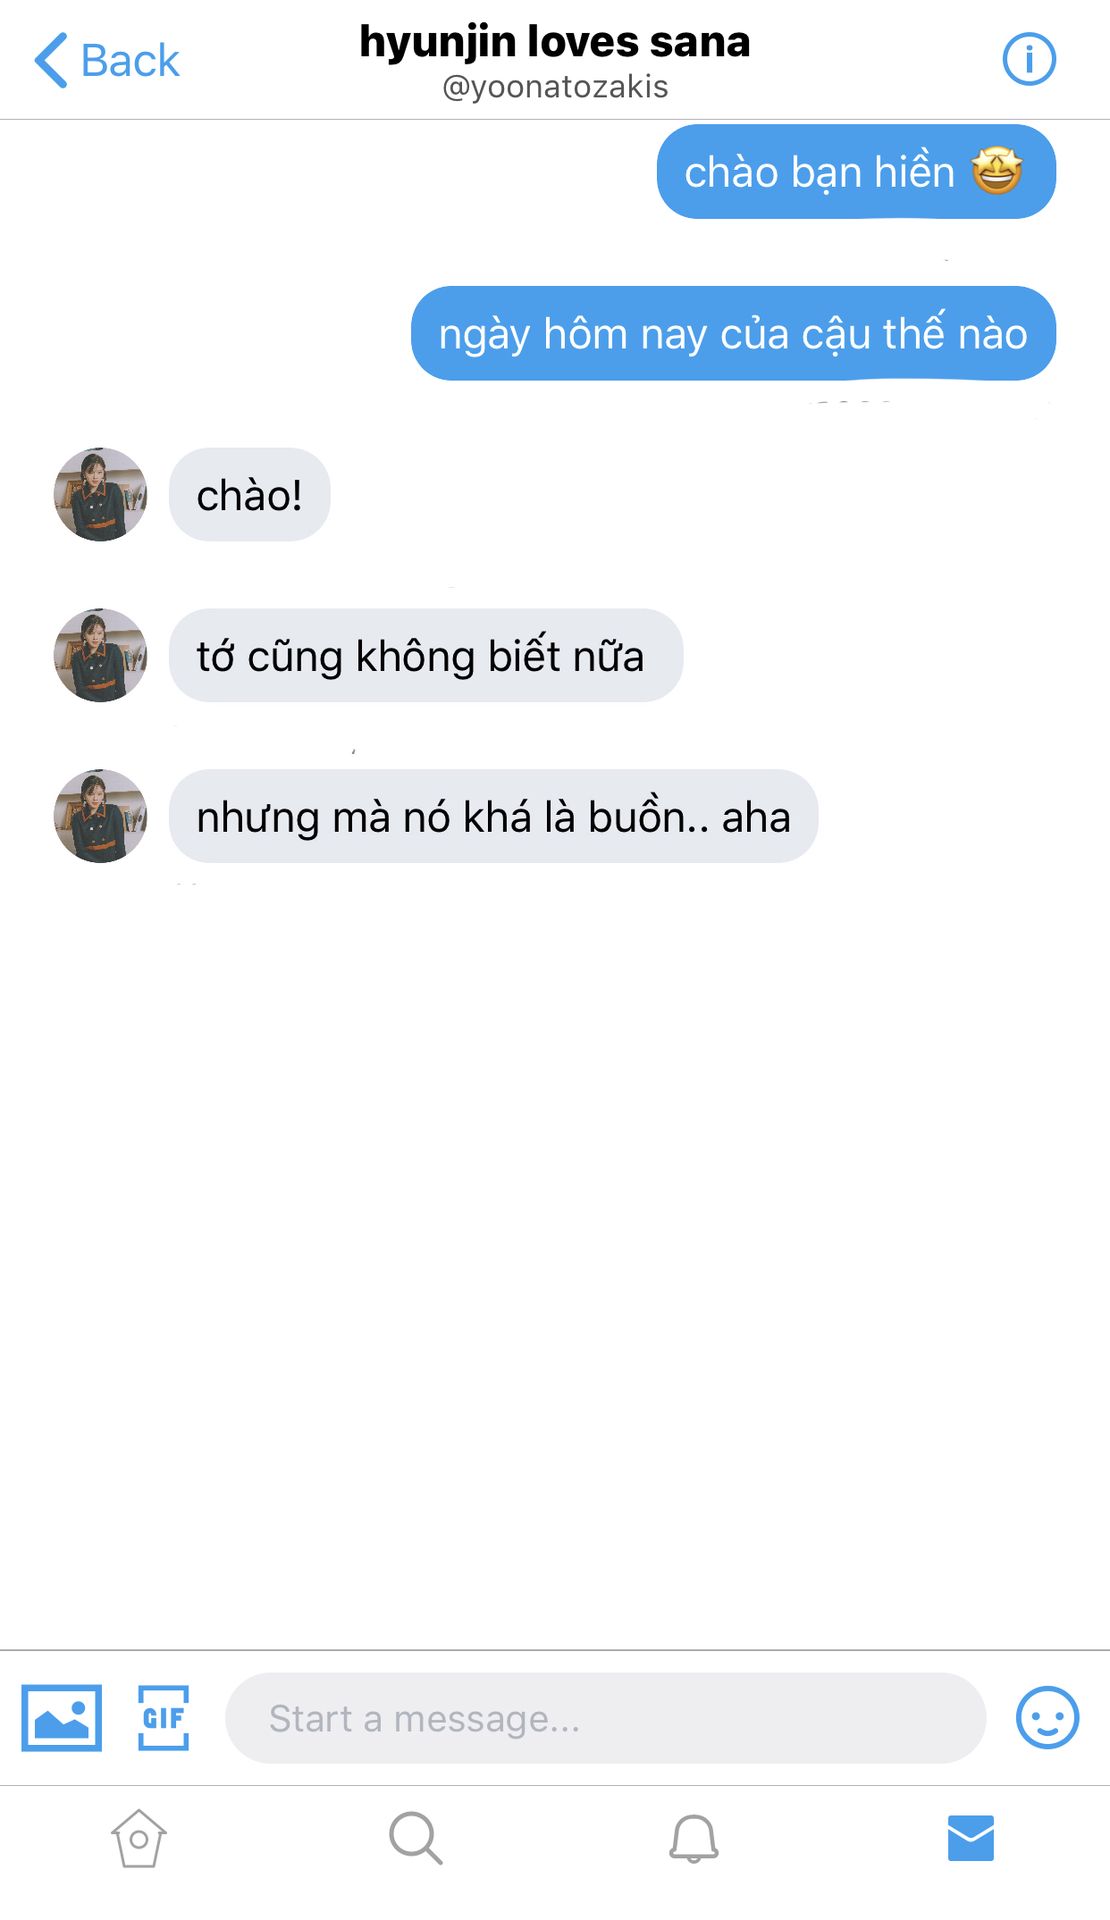This screenshot has width=1110, height=1920.
Task: Open the GIF picker icon
Action: point(163,1718)
